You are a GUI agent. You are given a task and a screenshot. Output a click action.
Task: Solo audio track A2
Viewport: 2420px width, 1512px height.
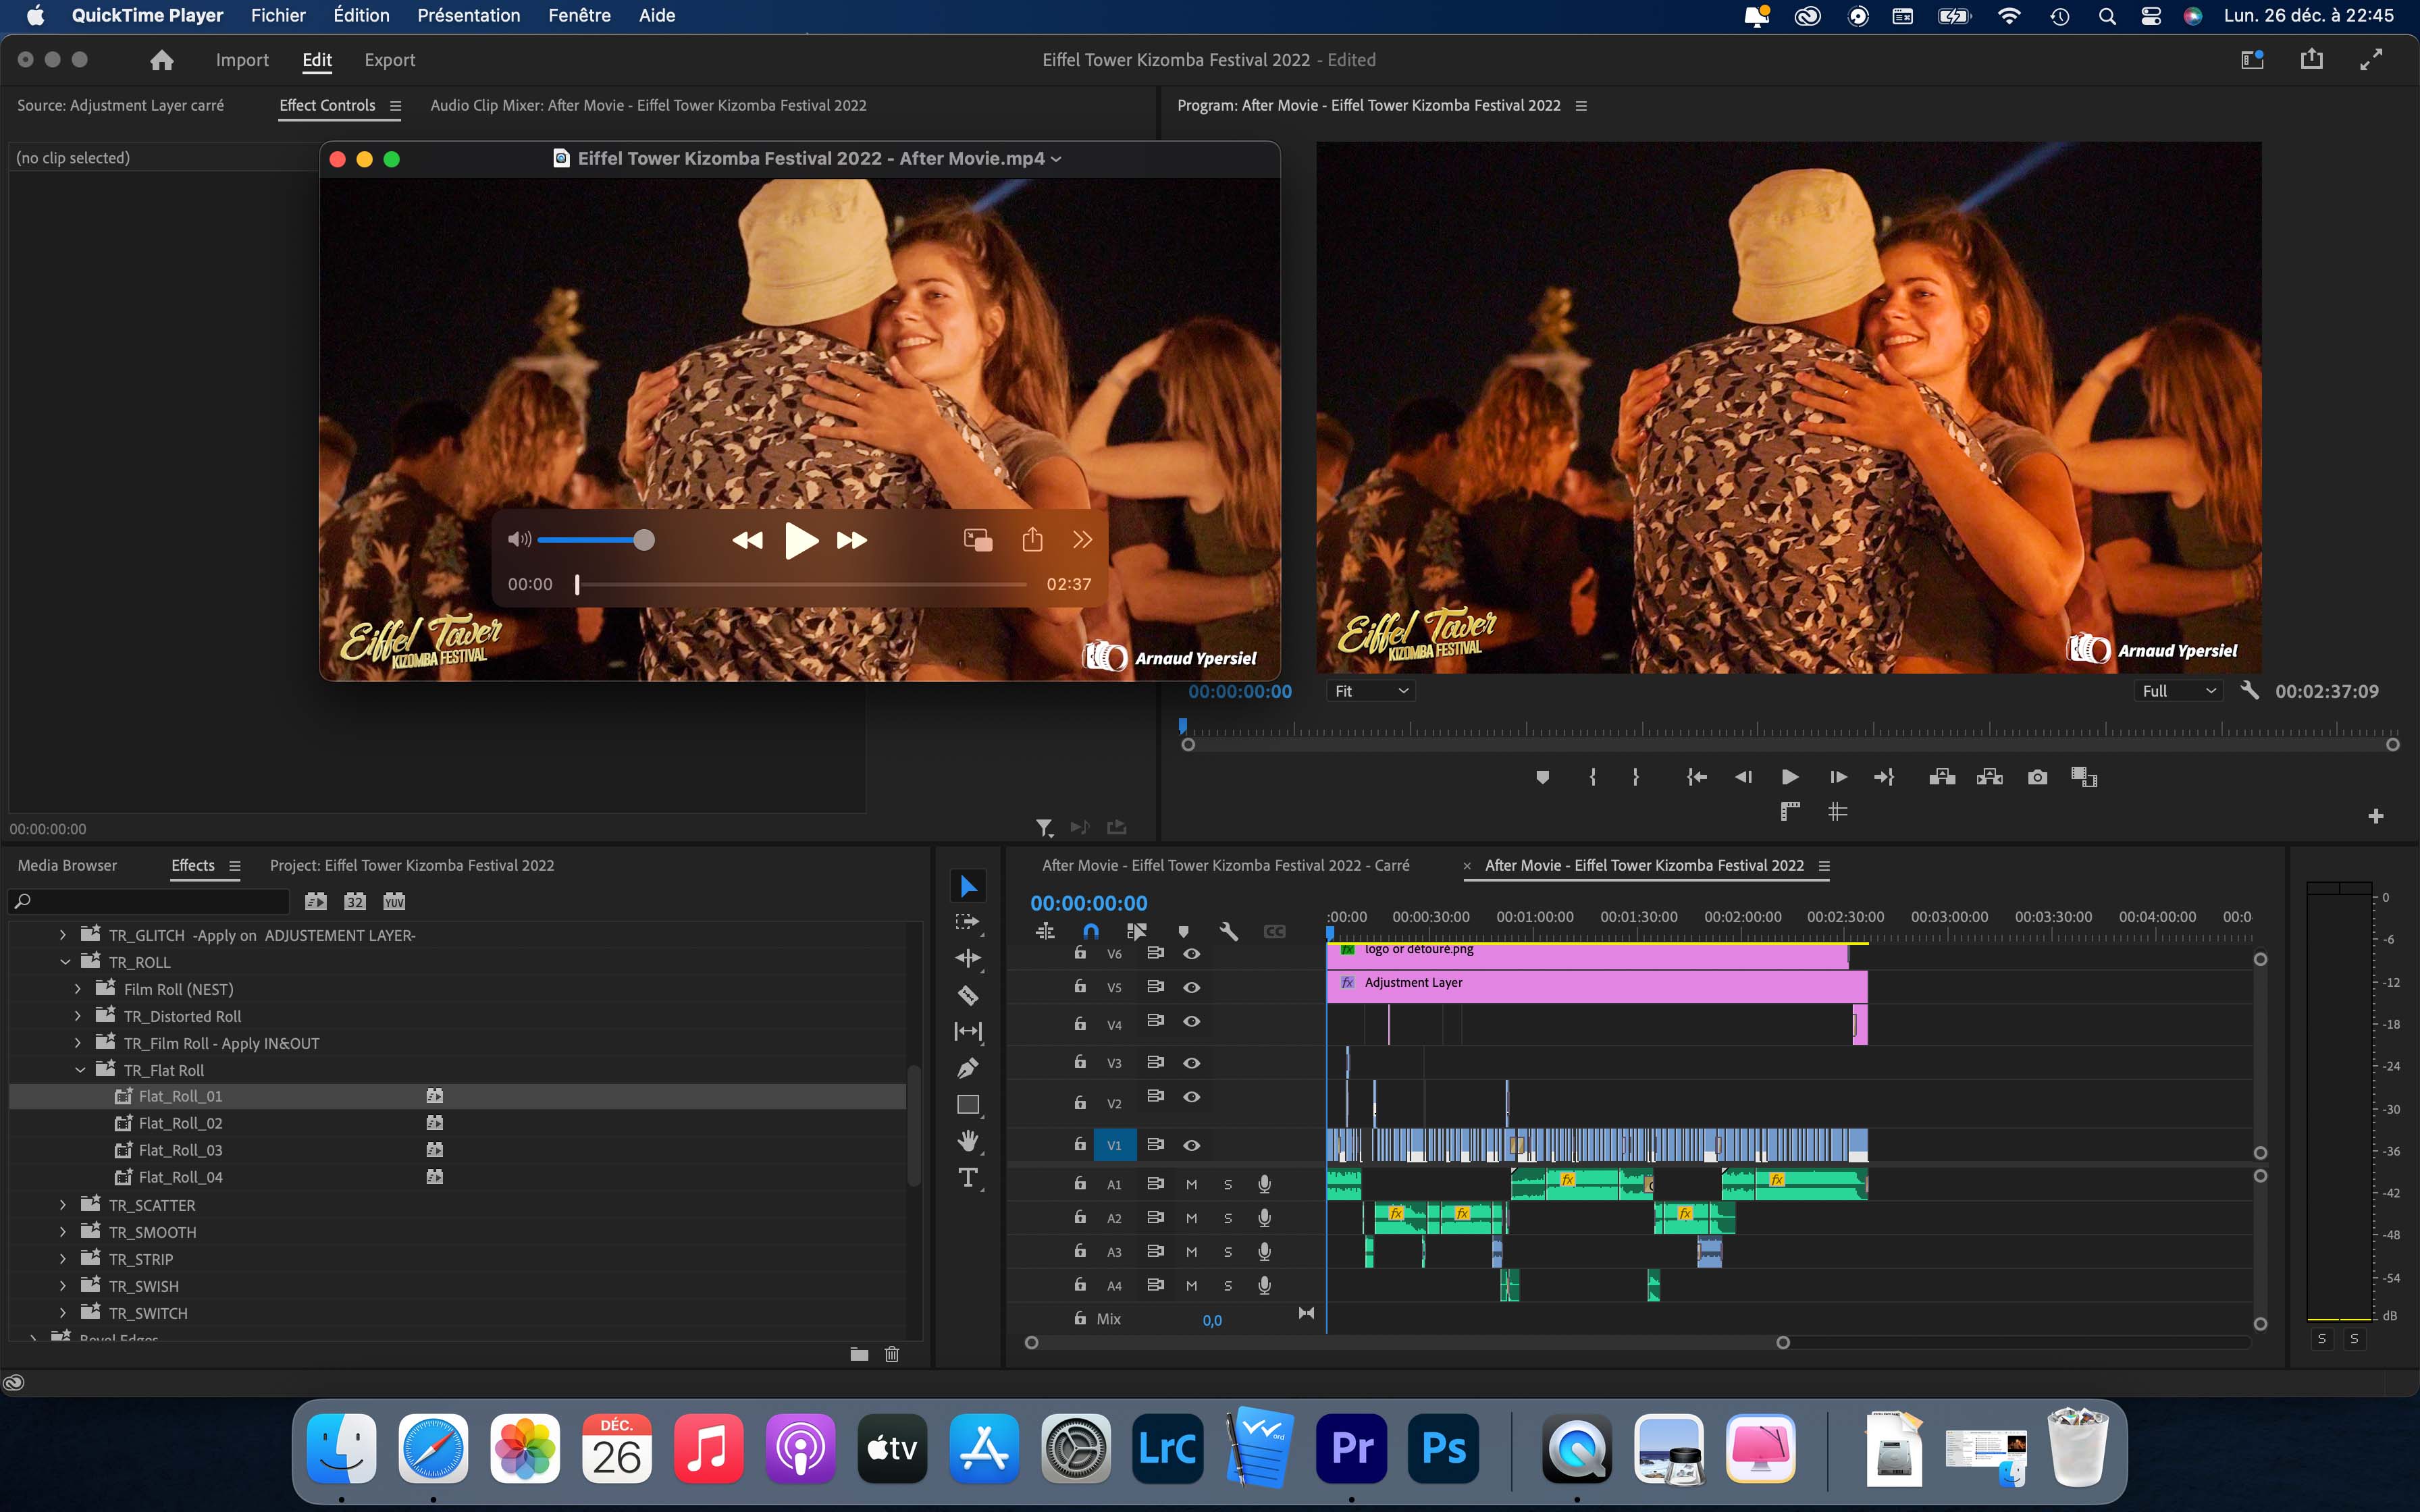click(x=1228, y=1218)
